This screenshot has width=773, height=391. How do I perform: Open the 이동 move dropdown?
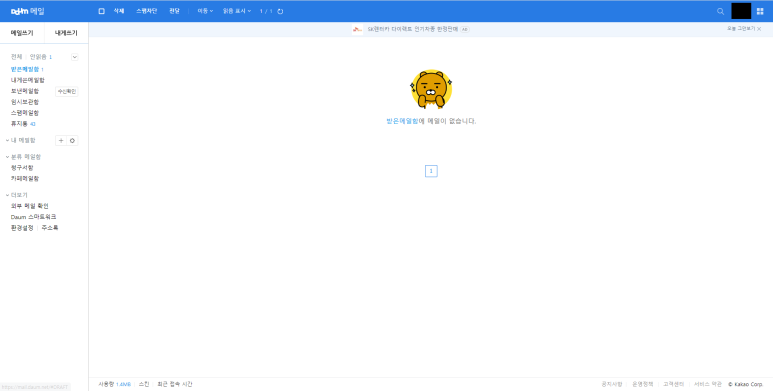coord(205,11)
